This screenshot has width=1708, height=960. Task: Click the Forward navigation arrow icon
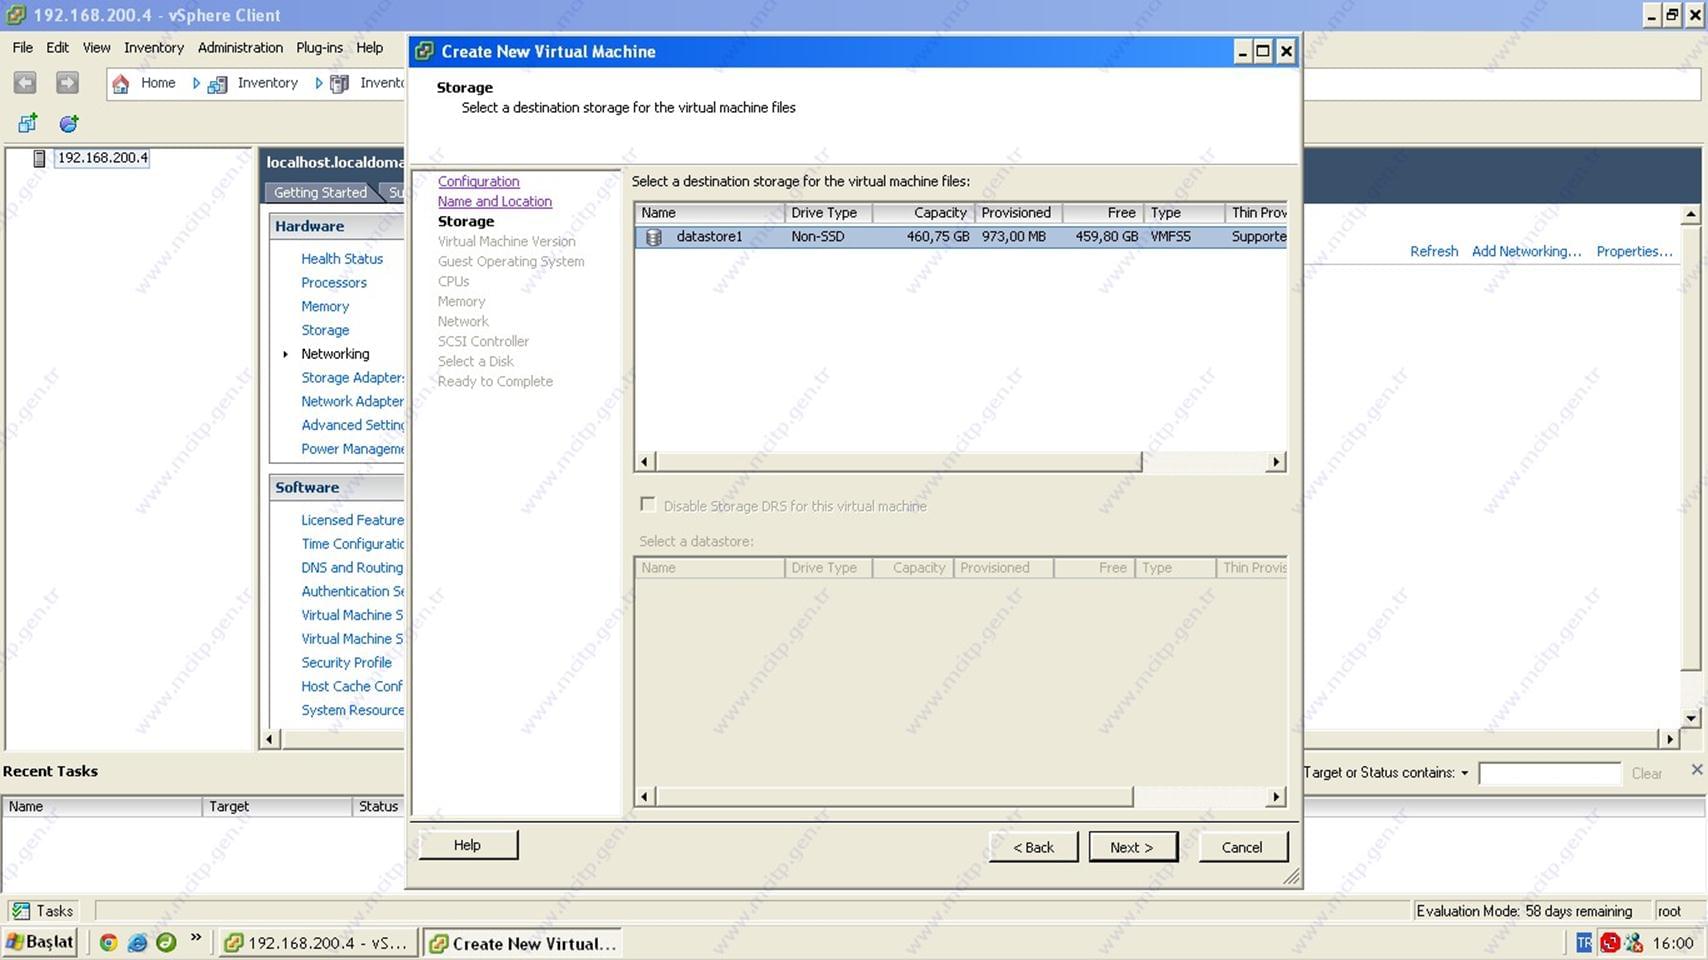(67, 83)
